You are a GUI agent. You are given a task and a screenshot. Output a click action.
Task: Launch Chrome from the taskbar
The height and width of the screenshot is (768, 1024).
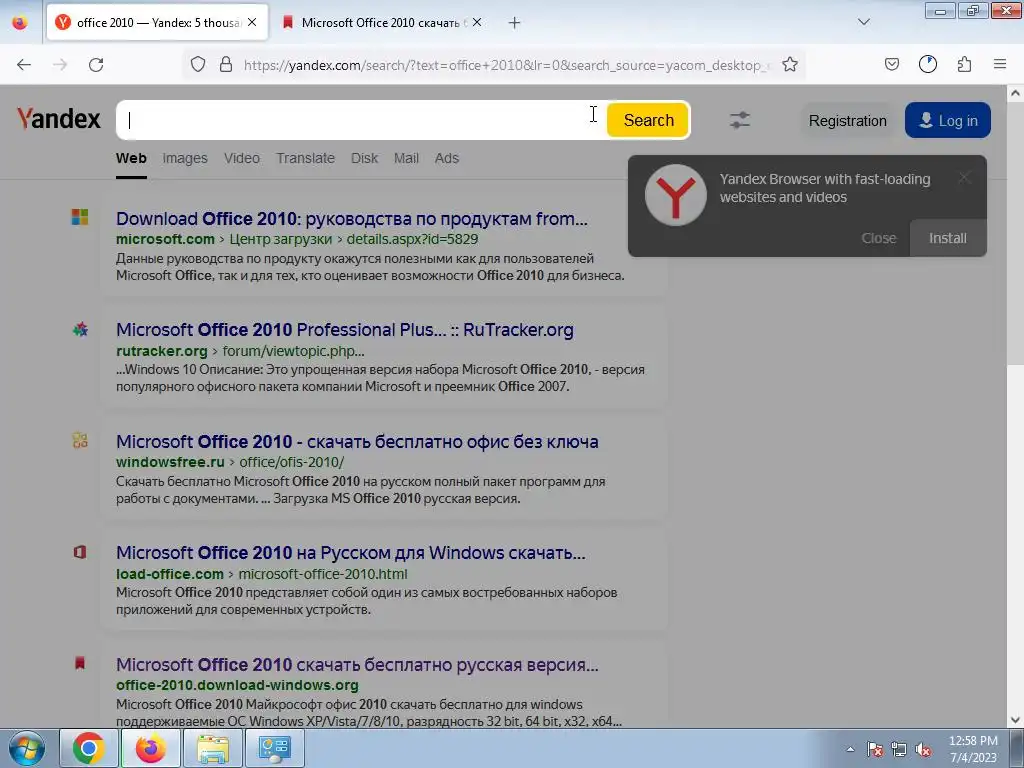[89, 748]
